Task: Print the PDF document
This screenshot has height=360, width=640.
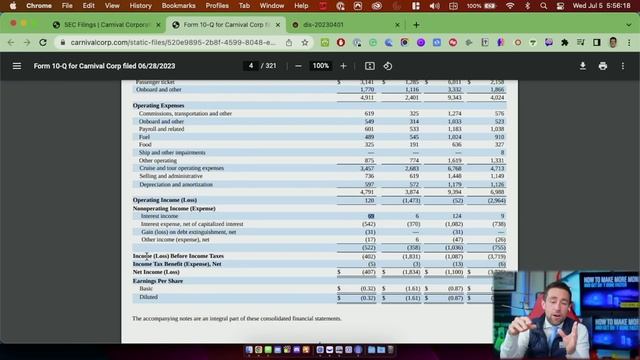Action: click(603, 66)
